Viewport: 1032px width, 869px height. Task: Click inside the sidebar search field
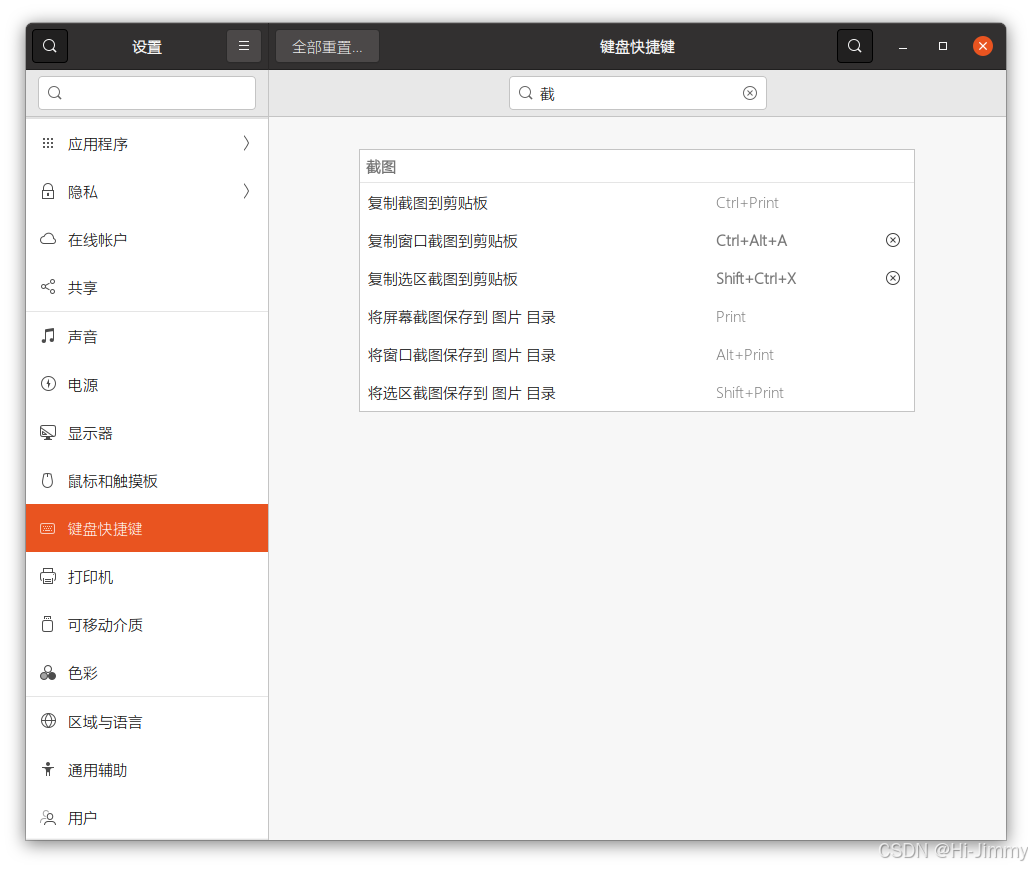coord(146,92)
